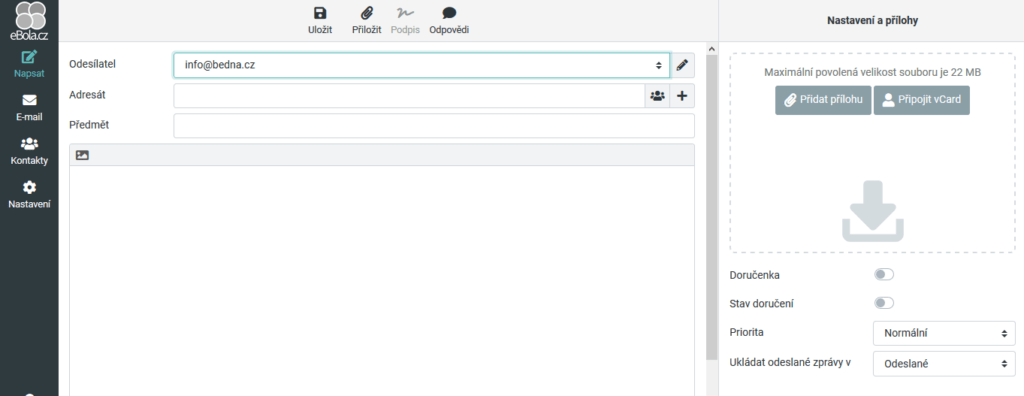Click into the Adresát input field
This screenshot has height=396, width=1024.
pyautogui.click(x=409, y=96)
